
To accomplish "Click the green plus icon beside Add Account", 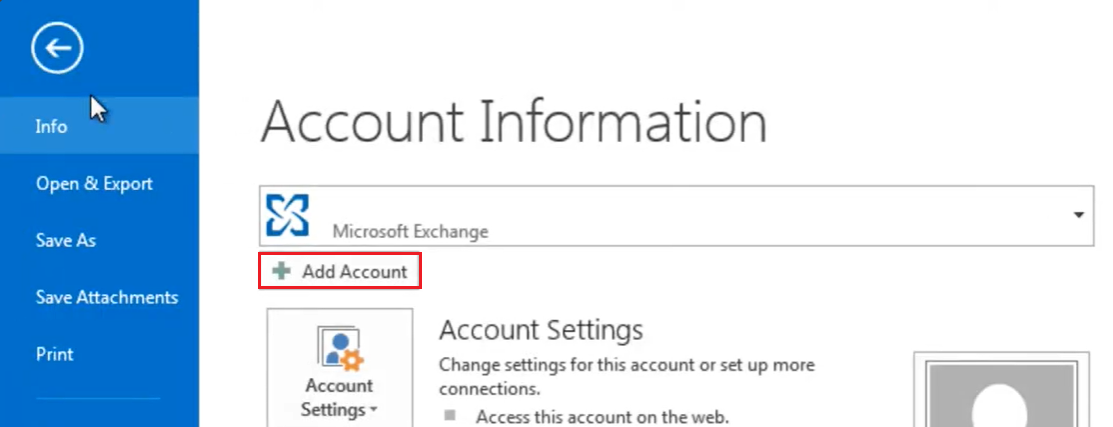I will [283, 272].
